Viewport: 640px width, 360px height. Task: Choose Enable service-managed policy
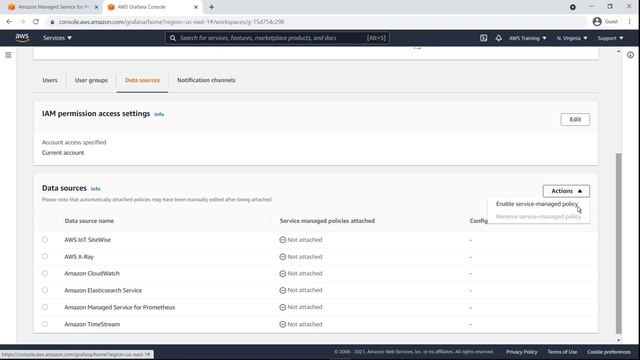pyautogui.click(x=537, y=204)
